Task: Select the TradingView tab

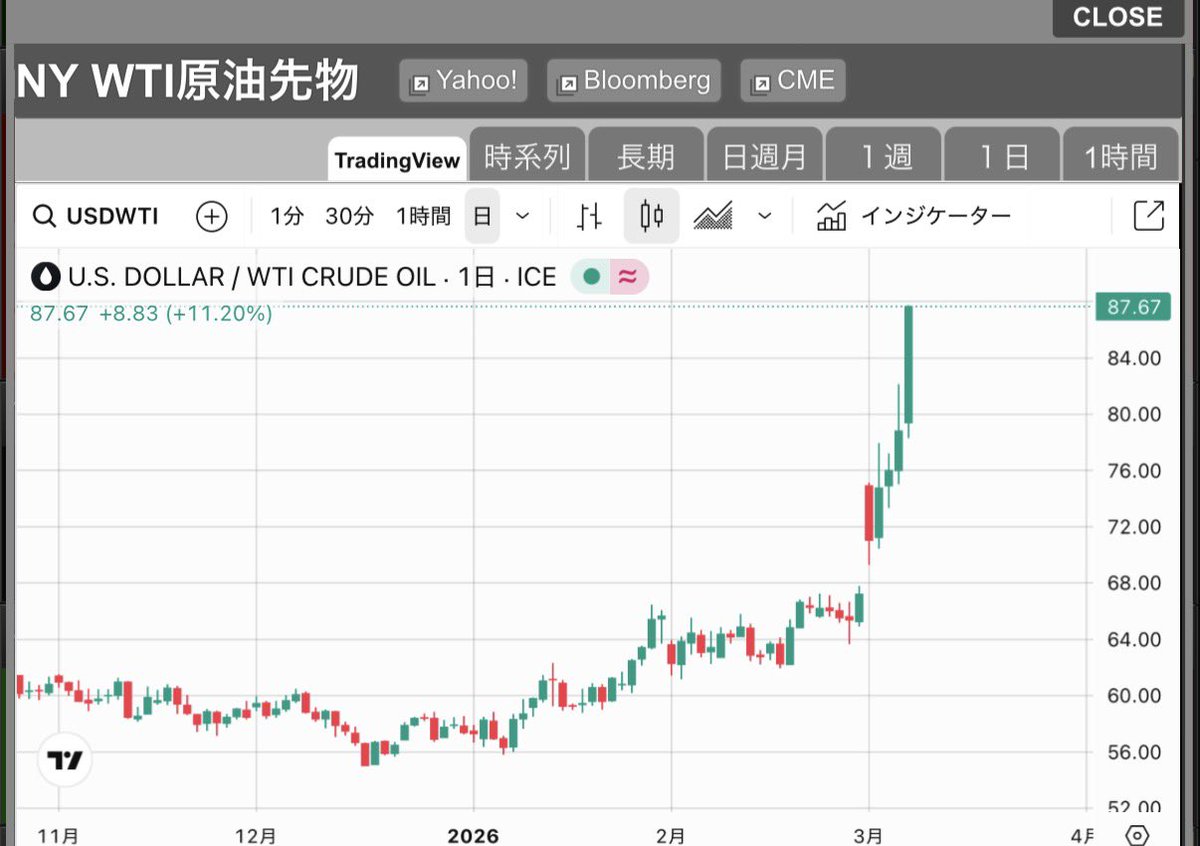Action: (397, 160)
